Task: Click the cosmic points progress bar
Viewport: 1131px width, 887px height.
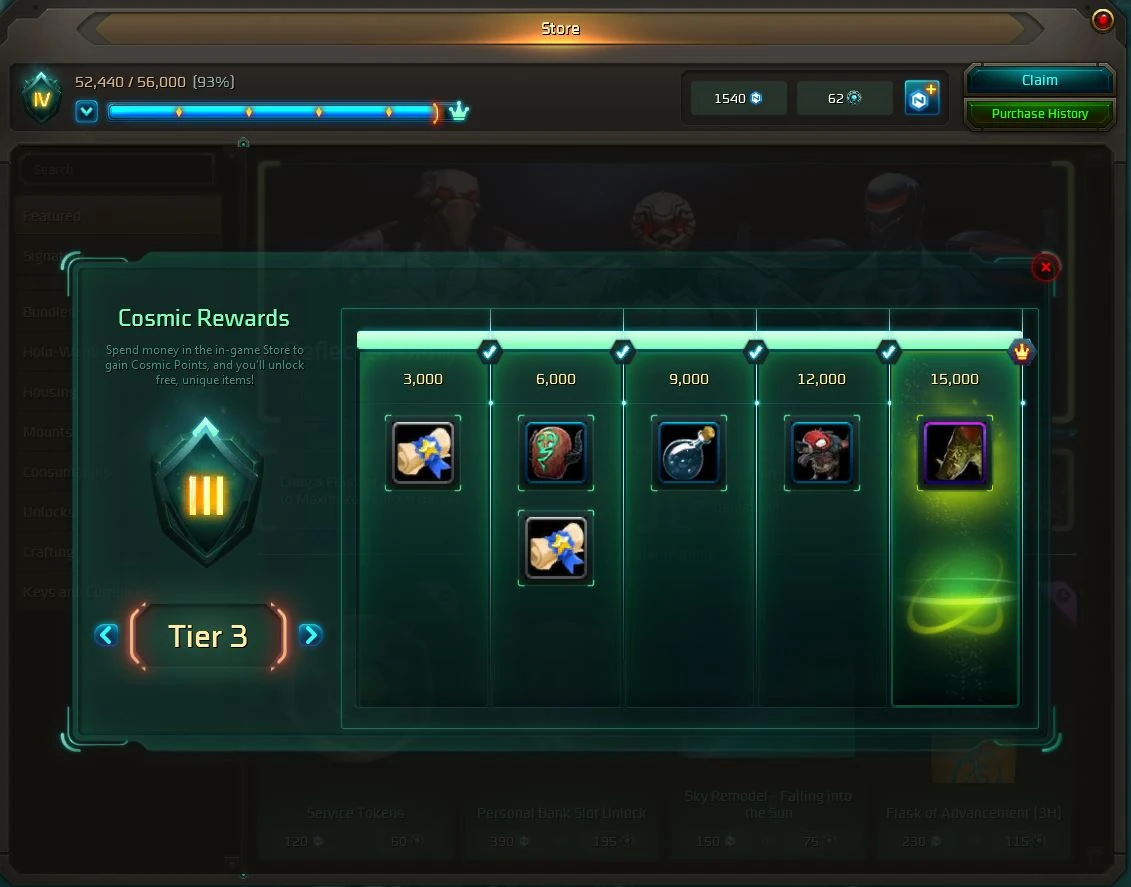Action: (x=273, y=112)
